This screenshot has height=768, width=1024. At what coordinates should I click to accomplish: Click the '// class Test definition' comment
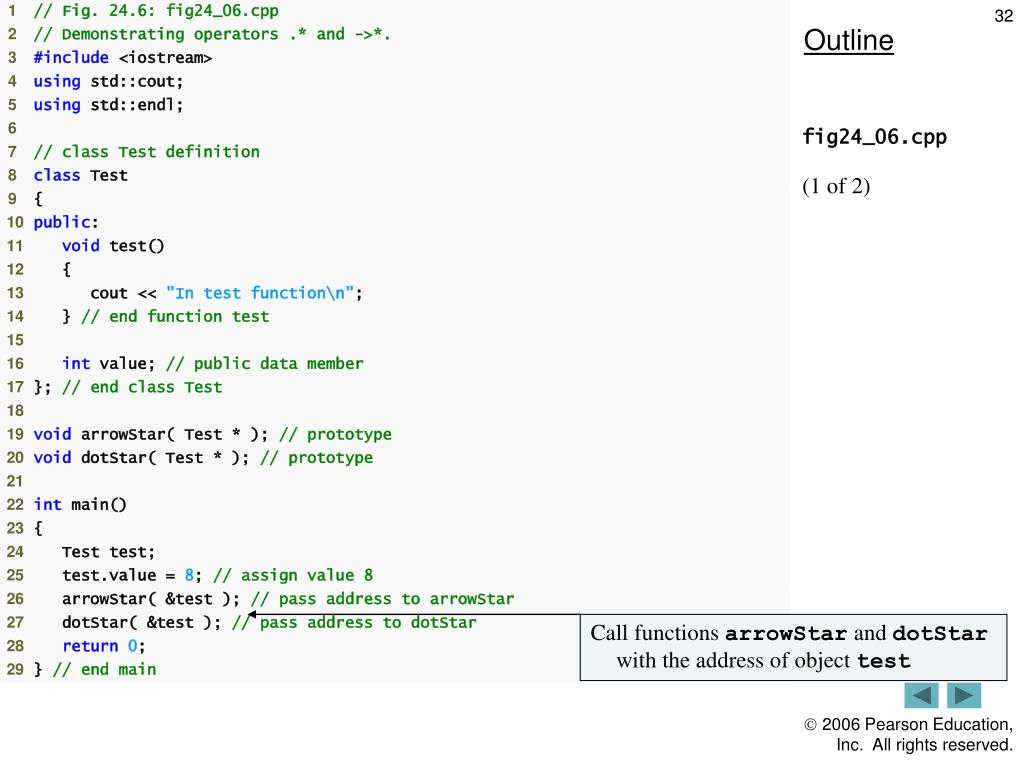pyautogui.click(x=146, y=152)
